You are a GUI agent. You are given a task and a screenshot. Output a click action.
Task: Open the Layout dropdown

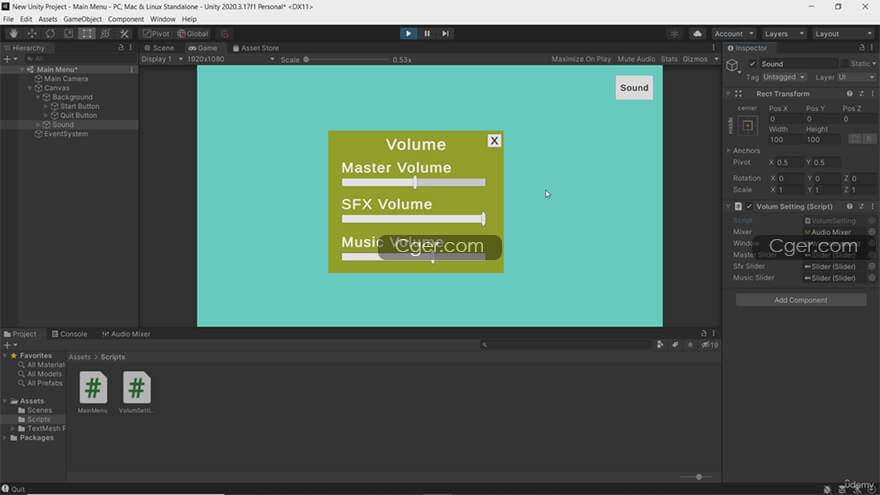pyautogui.click(x=842, y=34)
